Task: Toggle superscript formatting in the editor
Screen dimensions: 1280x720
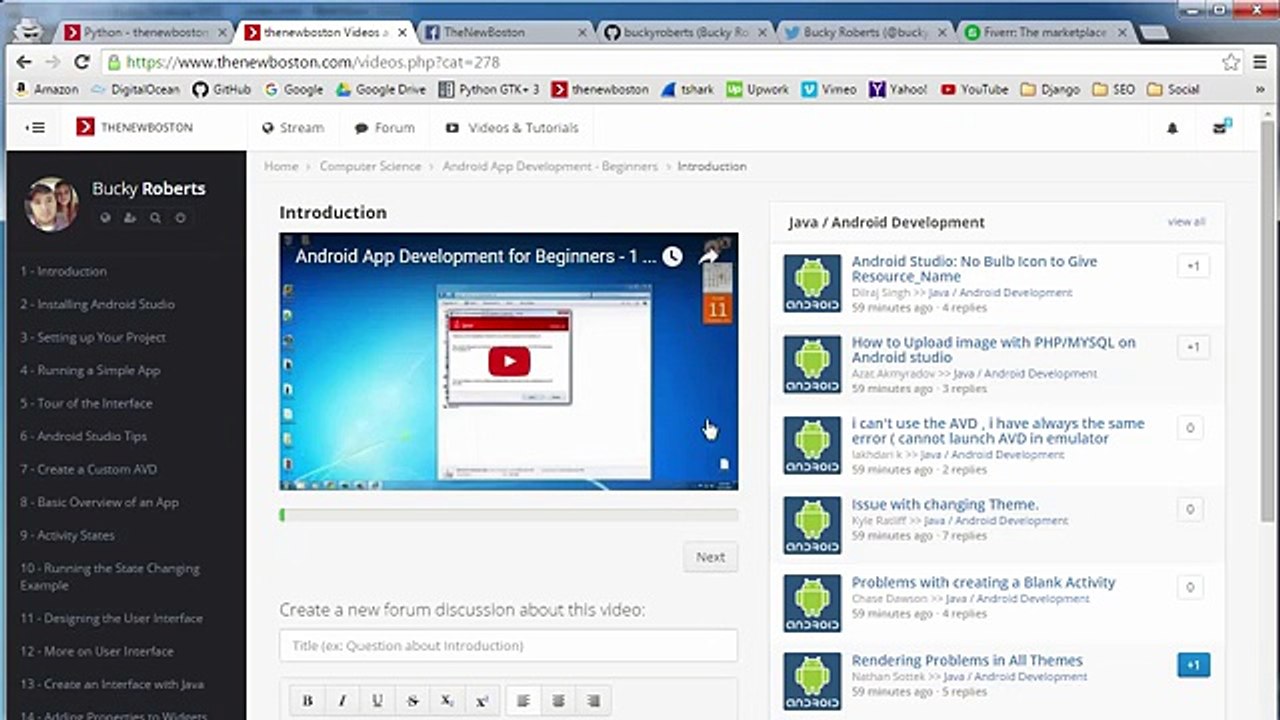Action: 482,701
